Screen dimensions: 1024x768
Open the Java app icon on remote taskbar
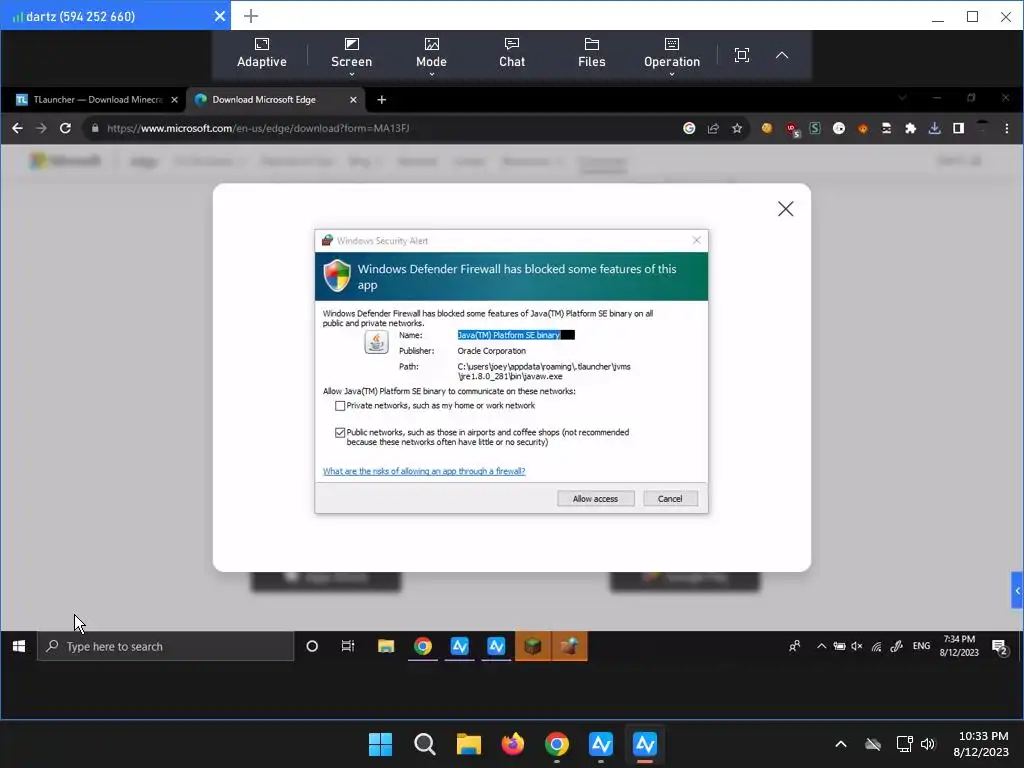pyautogui.click(x=569, y=646)
